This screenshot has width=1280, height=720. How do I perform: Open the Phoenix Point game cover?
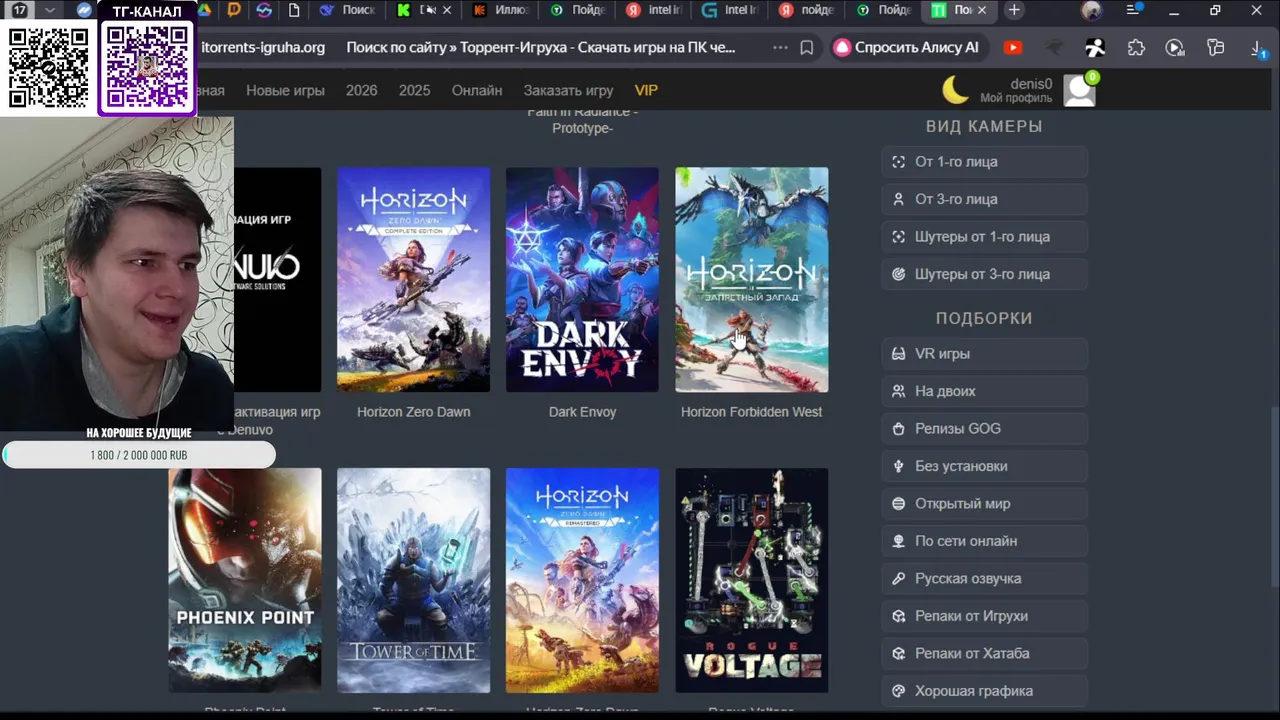245,580
